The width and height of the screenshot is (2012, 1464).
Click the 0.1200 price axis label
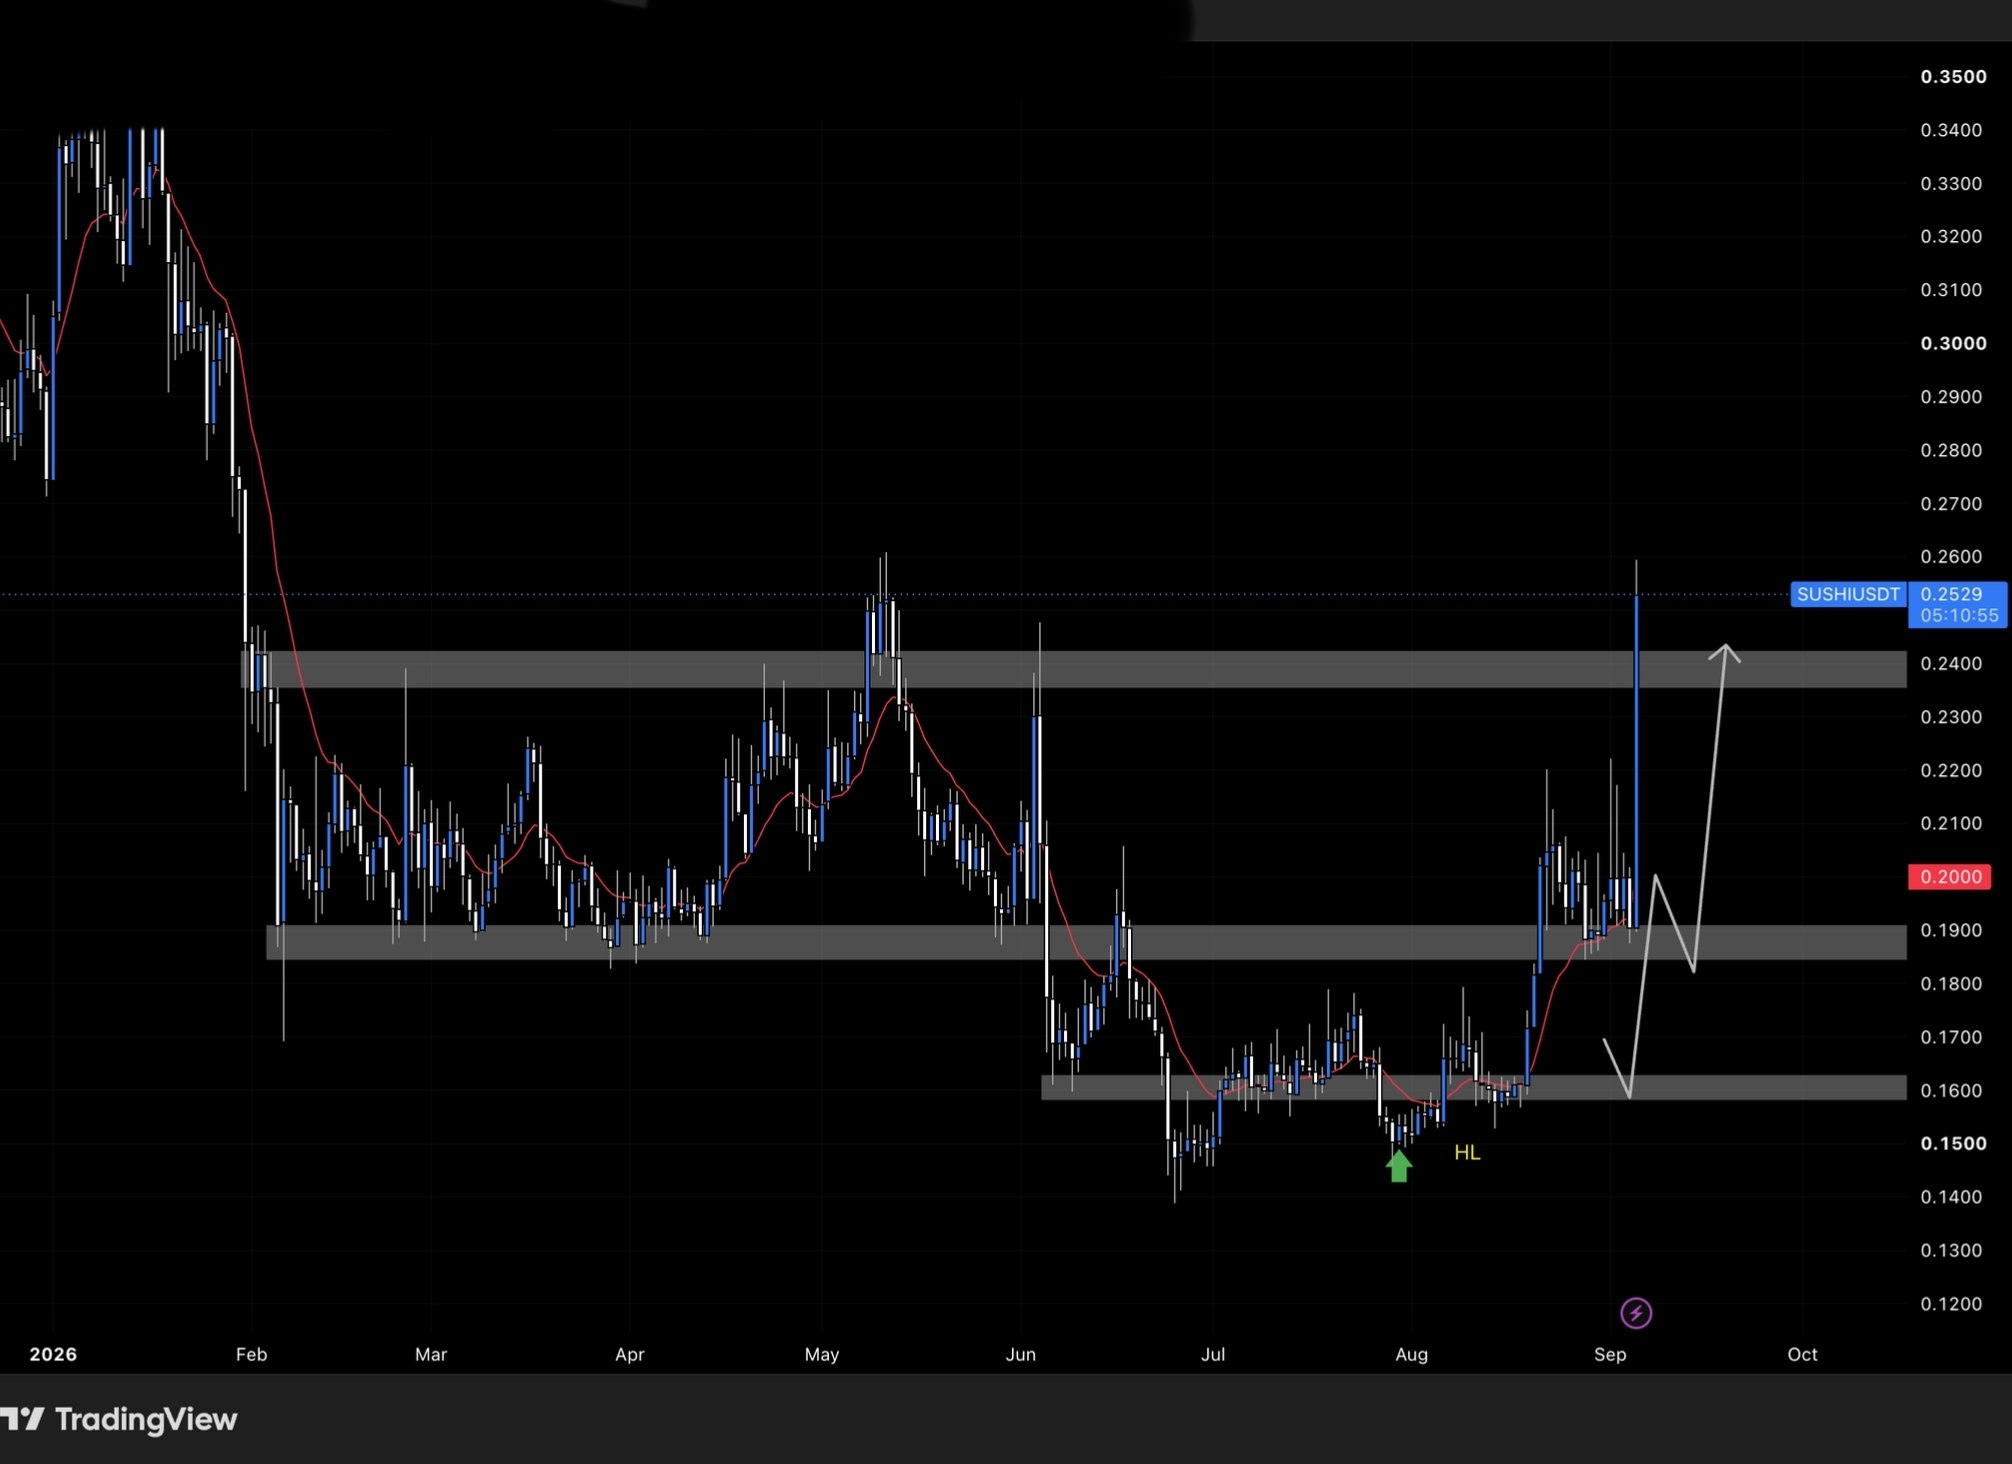pos(1951,1303)
